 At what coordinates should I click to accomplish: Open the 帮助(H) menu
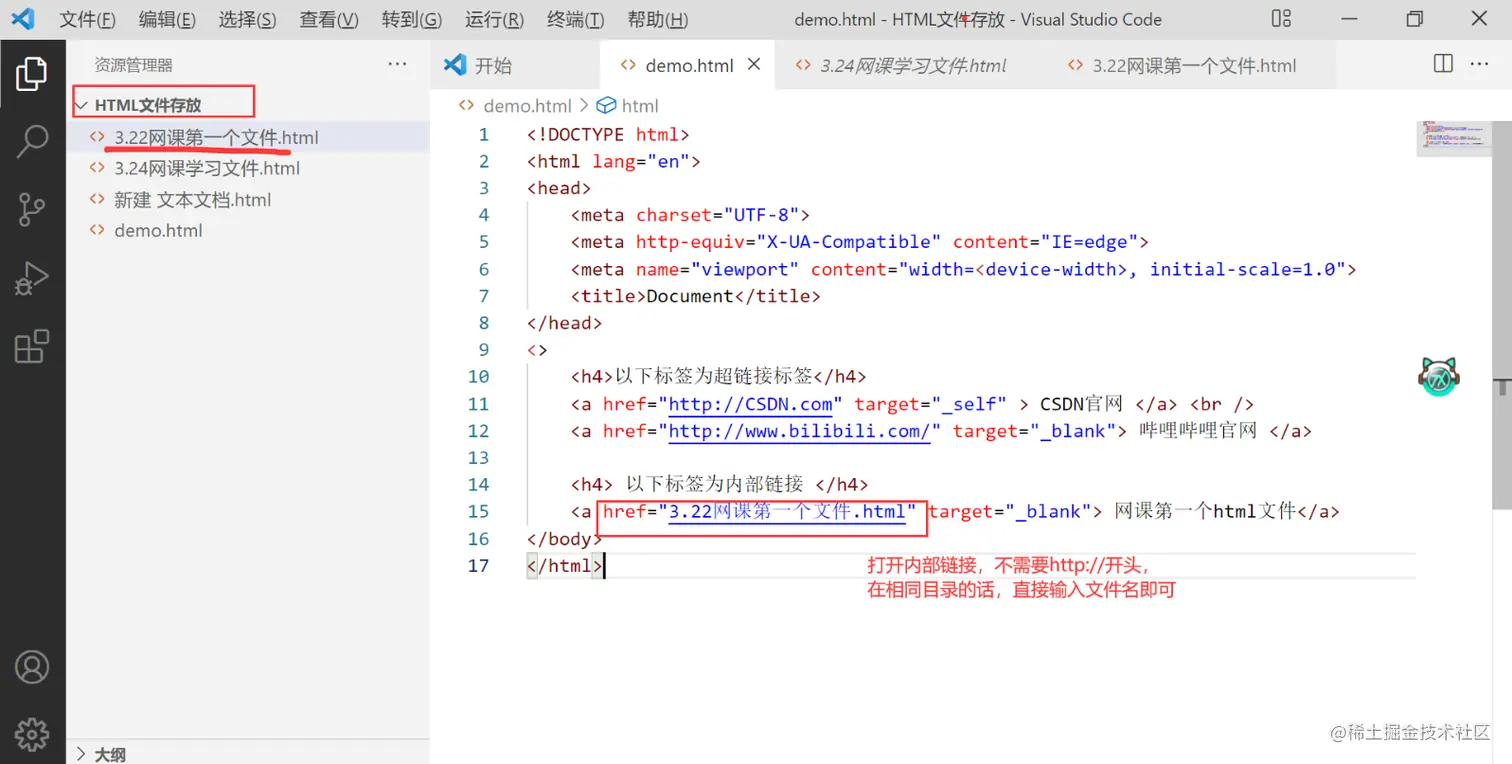(x=657, y=20)
